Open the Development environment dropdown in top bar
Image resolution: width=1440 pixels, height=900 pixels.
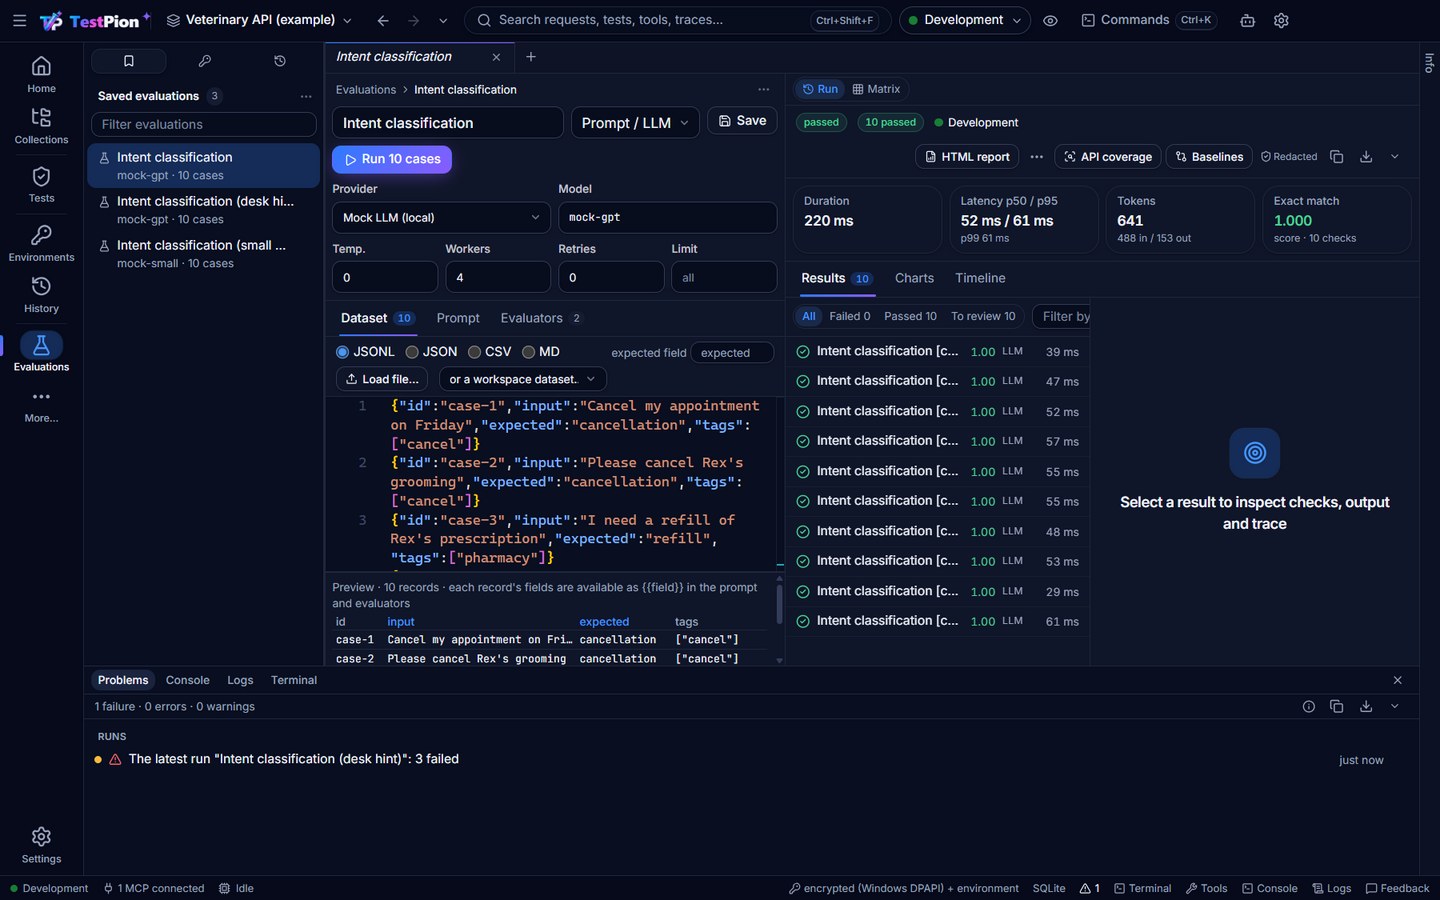pos(965,20)
